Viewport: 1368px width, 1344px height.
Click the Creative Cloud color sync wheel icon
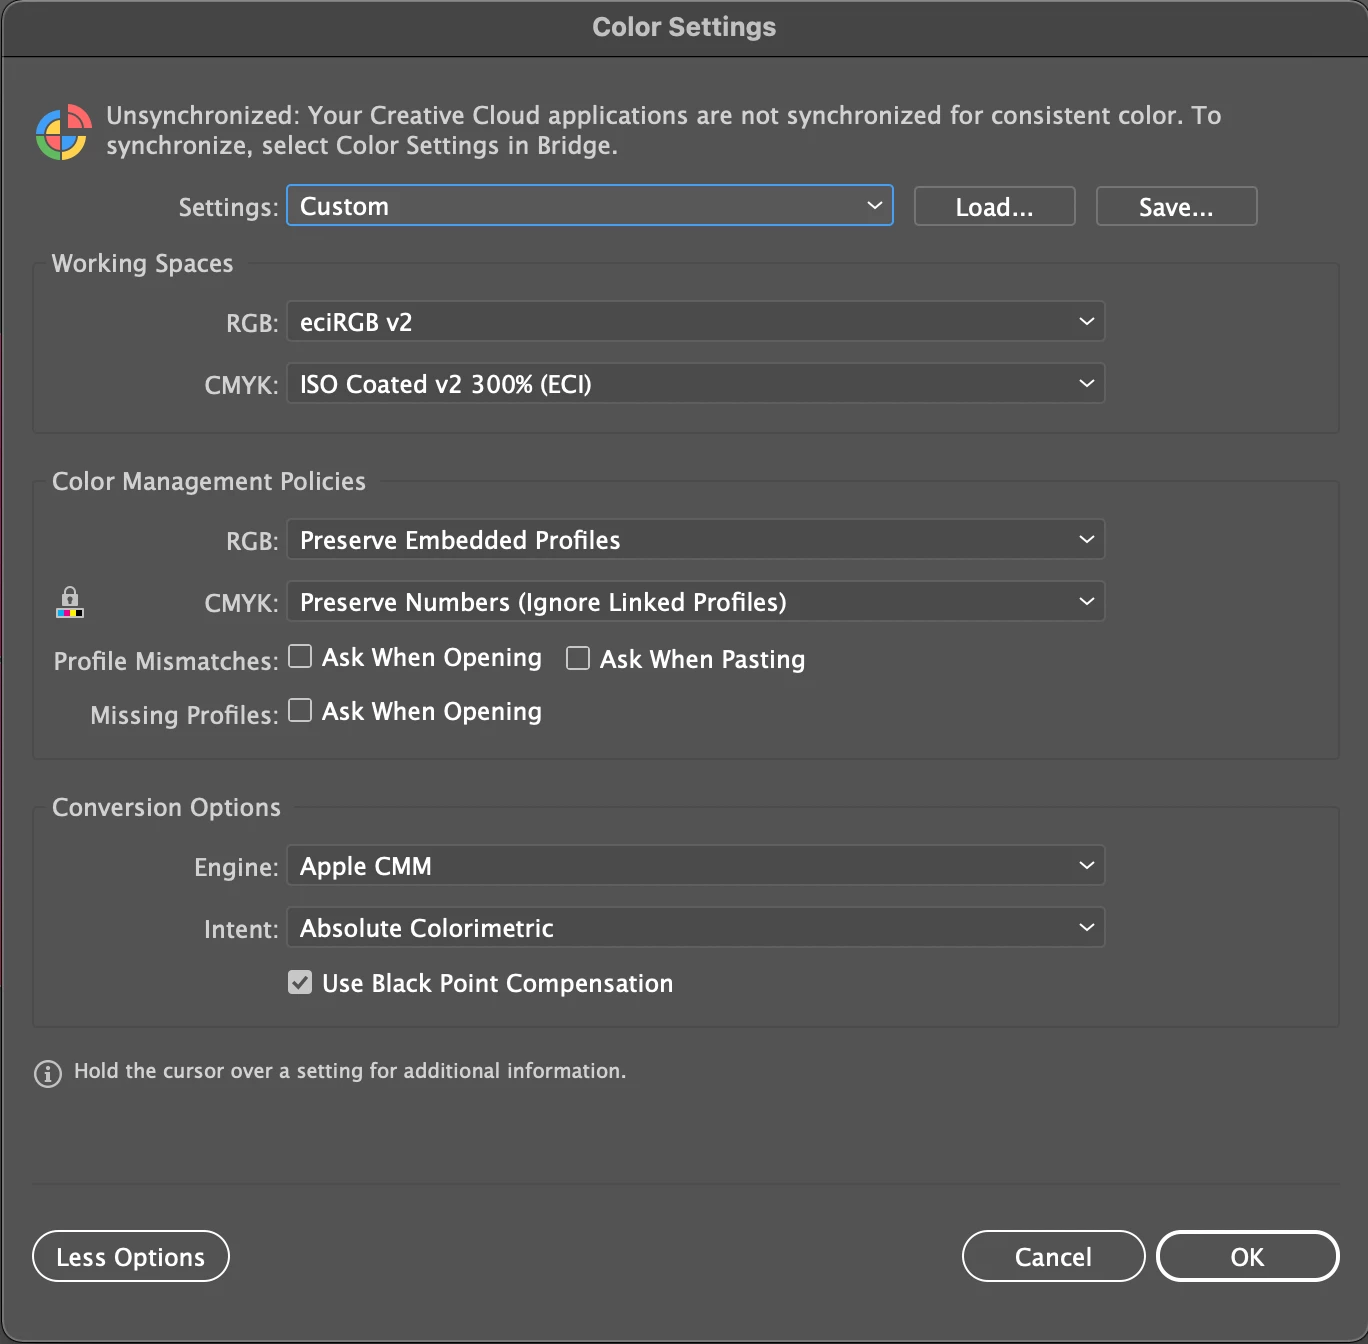coord(63,132)
